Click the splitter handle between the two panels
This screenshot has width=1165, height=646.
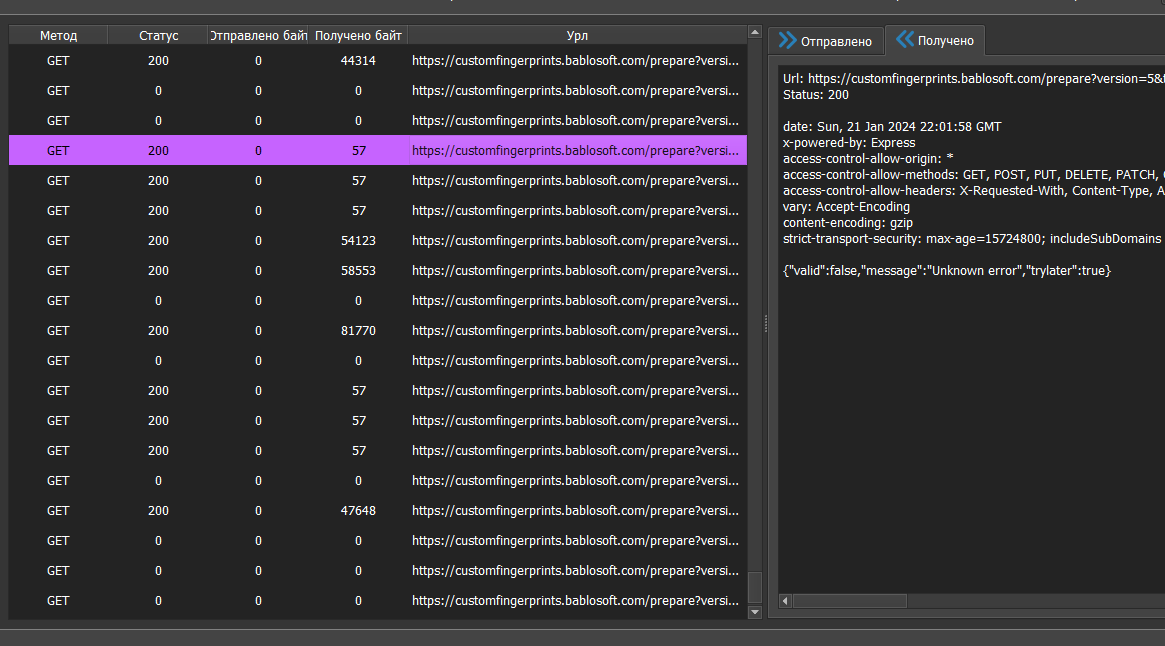pyautogui.click(x=764, y=323)
